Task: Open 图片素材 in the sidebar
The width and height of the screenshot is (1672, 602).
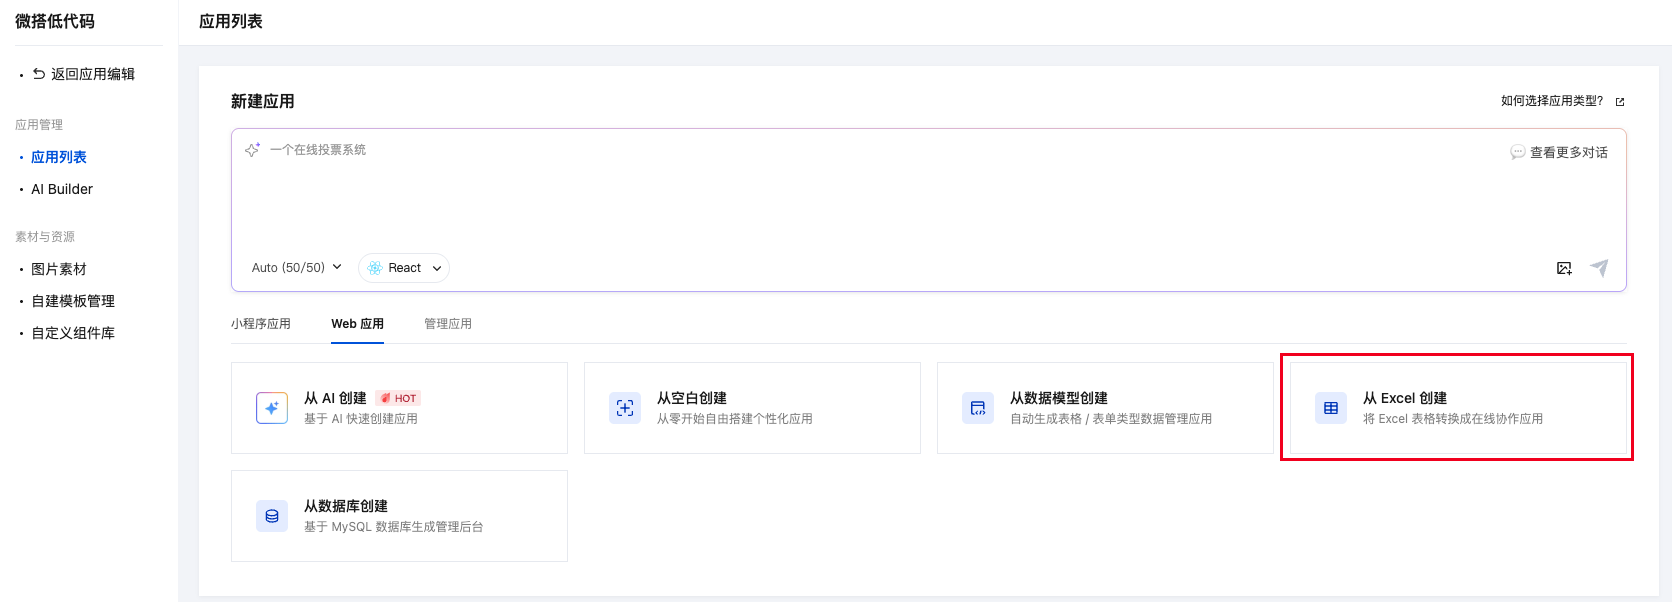Action: pyautogui.click(x=59, y=269)
